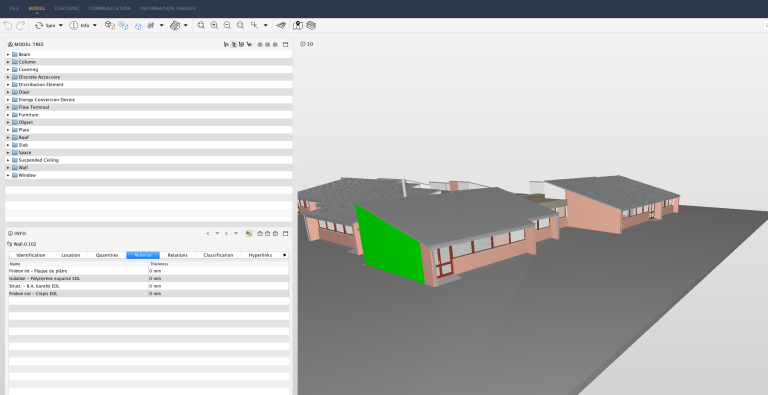Open the forward-history dropdown in Info panel
The height and width of the screenshot is (395, 768).
[x=236, y=233]
